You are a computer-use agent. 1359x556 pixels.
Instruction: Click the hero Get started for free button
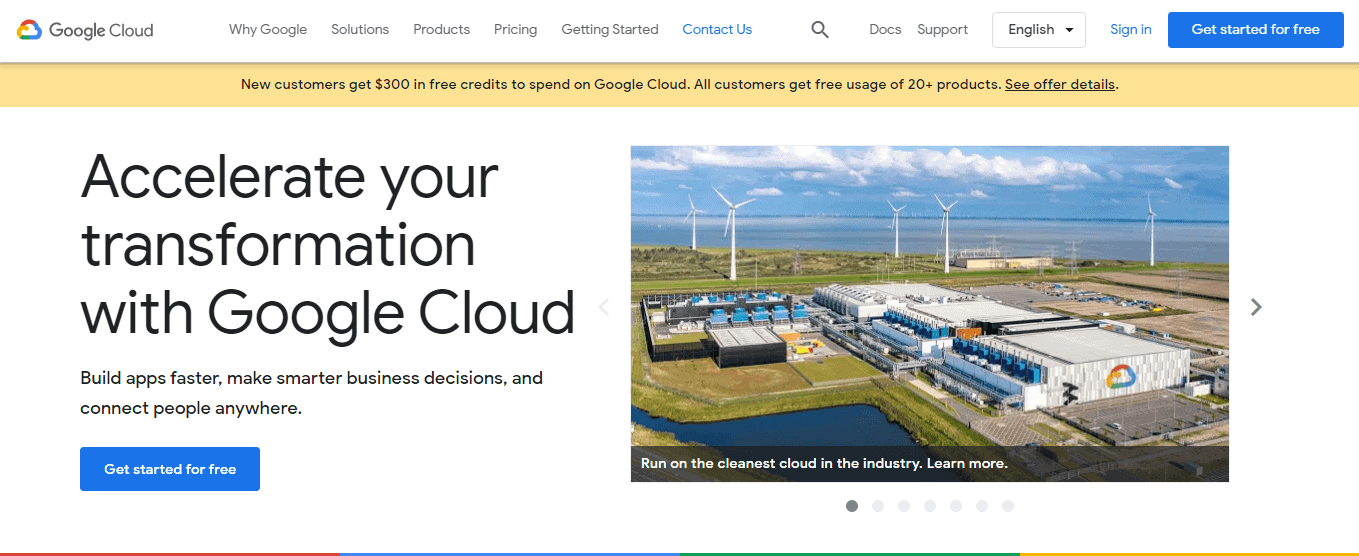click(170, 469)
